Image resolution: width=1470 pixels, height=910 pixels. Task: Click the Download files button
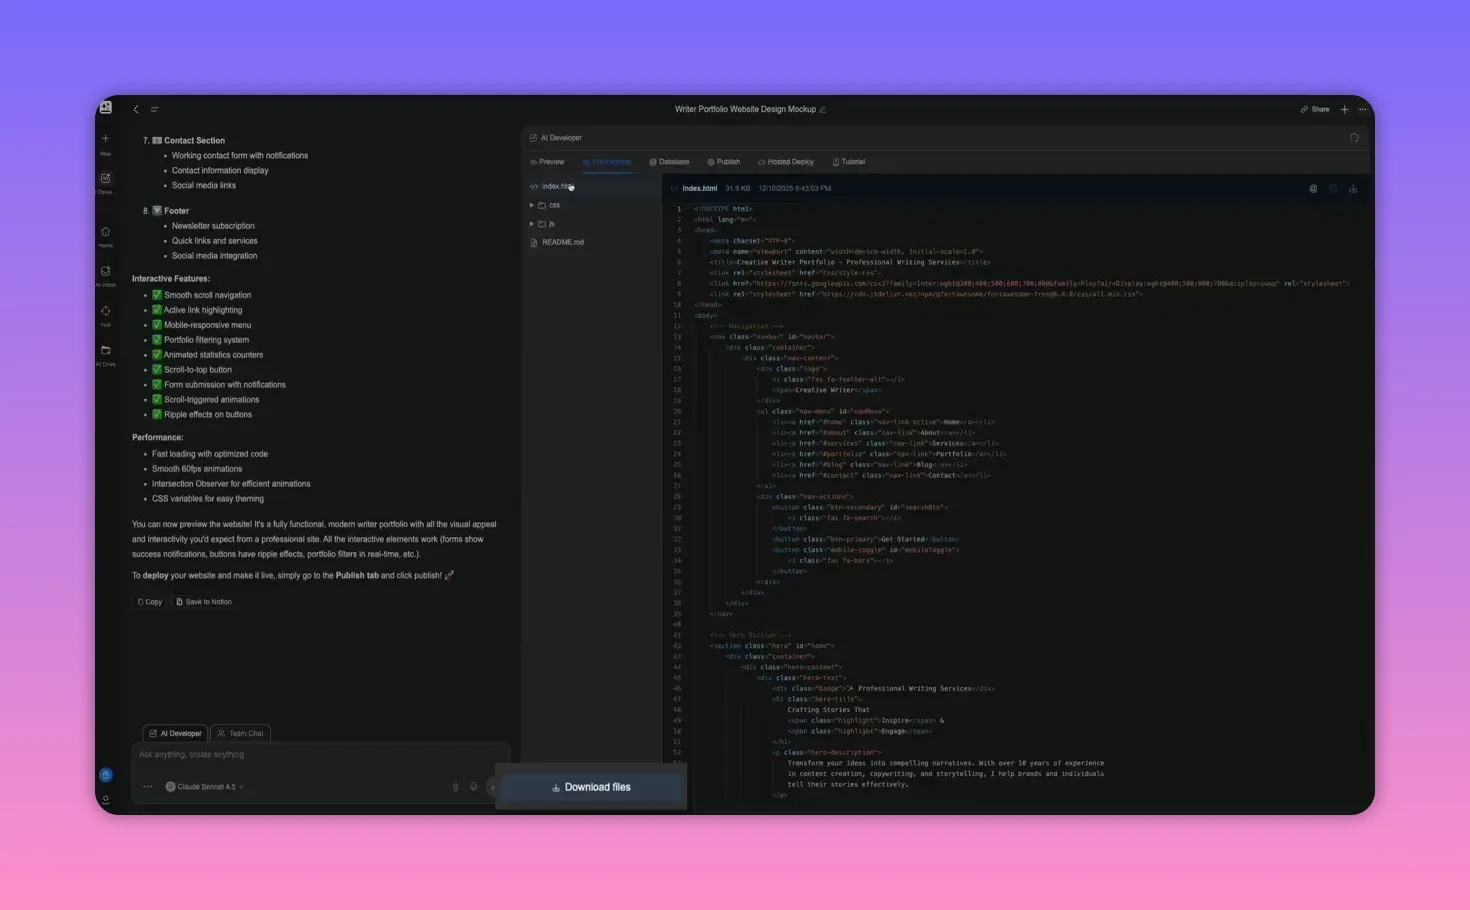click(x=591, y=787)
